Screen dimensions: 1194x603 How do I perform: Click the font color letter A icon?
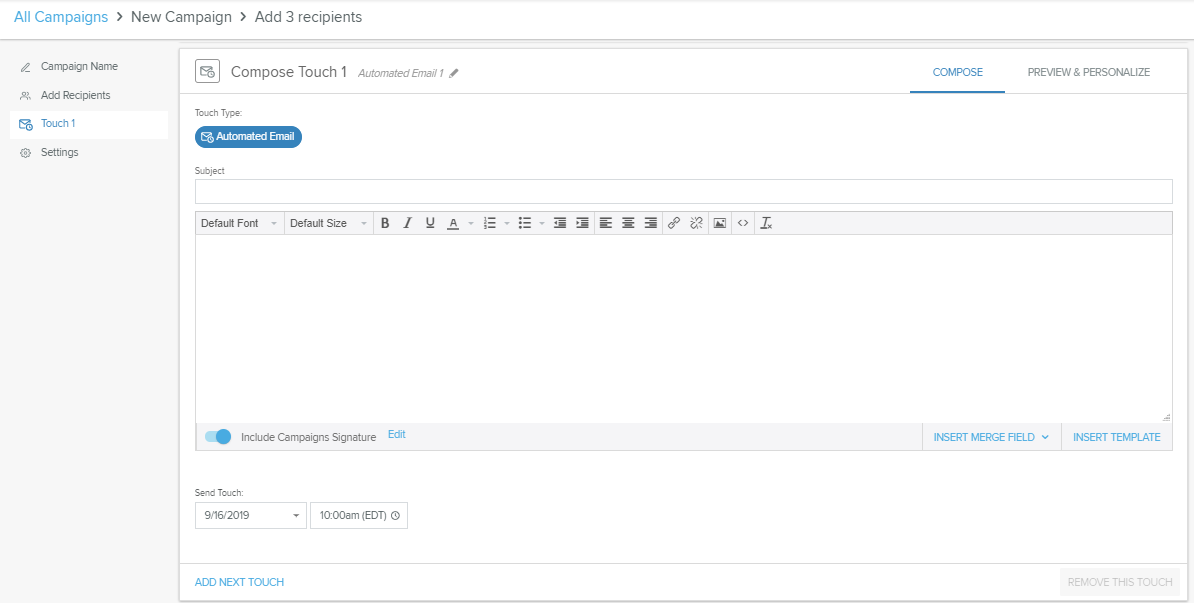[453, 223]
